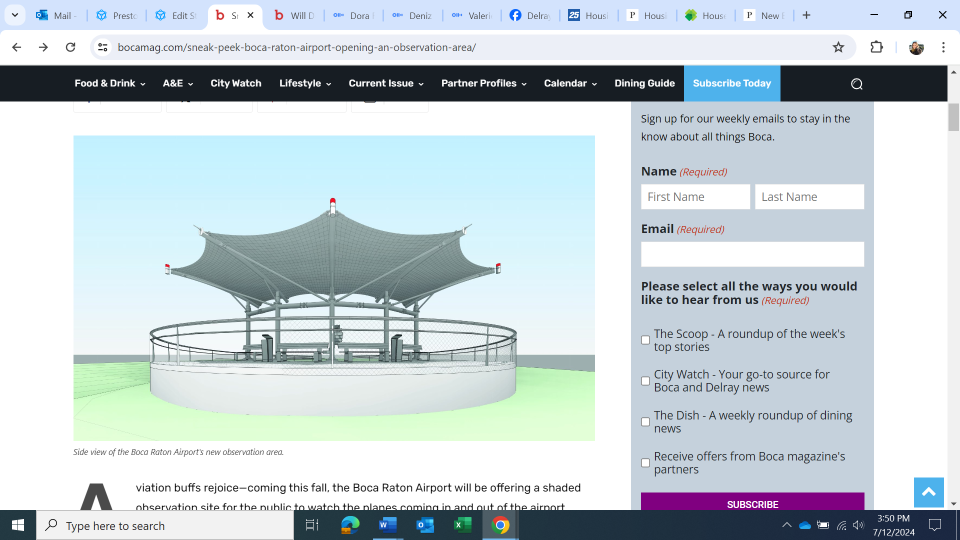960x540 pixels.
Task: Expand the Partner Profiles menu
Action: click(x=484, y=83)
